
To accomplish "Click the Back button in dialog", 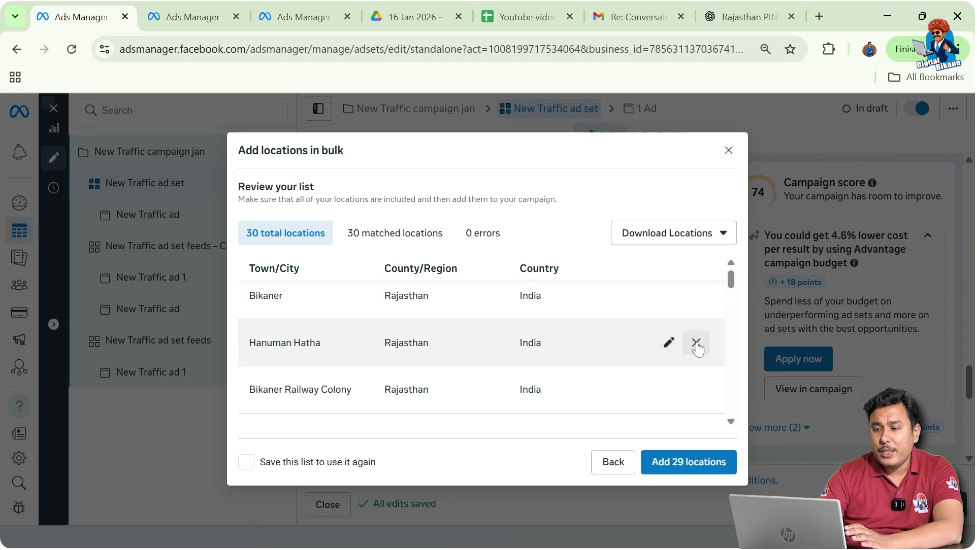I will tap(613, 462).
